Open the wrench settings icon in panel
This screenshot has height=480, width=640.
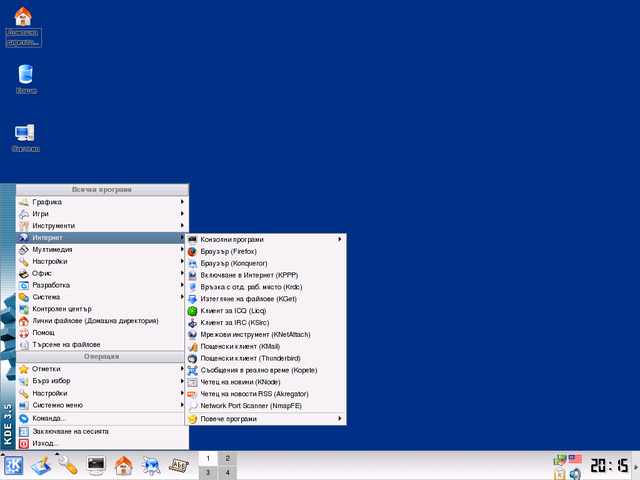68,465
